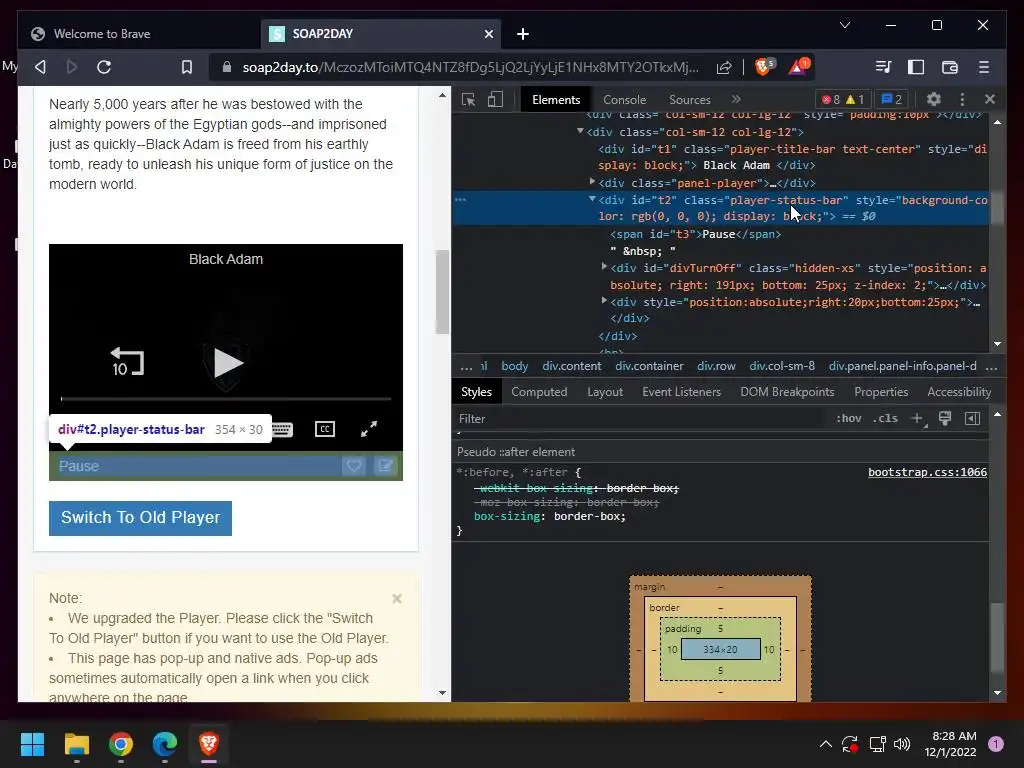Open the DOM Breakpoints tab
This screenshot has width=1024, height=768.
pyautogui.click(x=787, y=392)
